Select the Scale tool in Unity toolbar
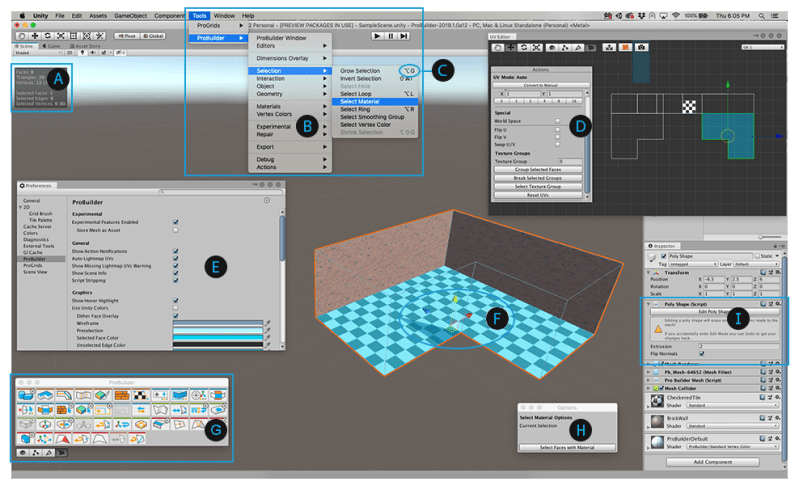Screen dimensions: 799x490 point(61,36)
